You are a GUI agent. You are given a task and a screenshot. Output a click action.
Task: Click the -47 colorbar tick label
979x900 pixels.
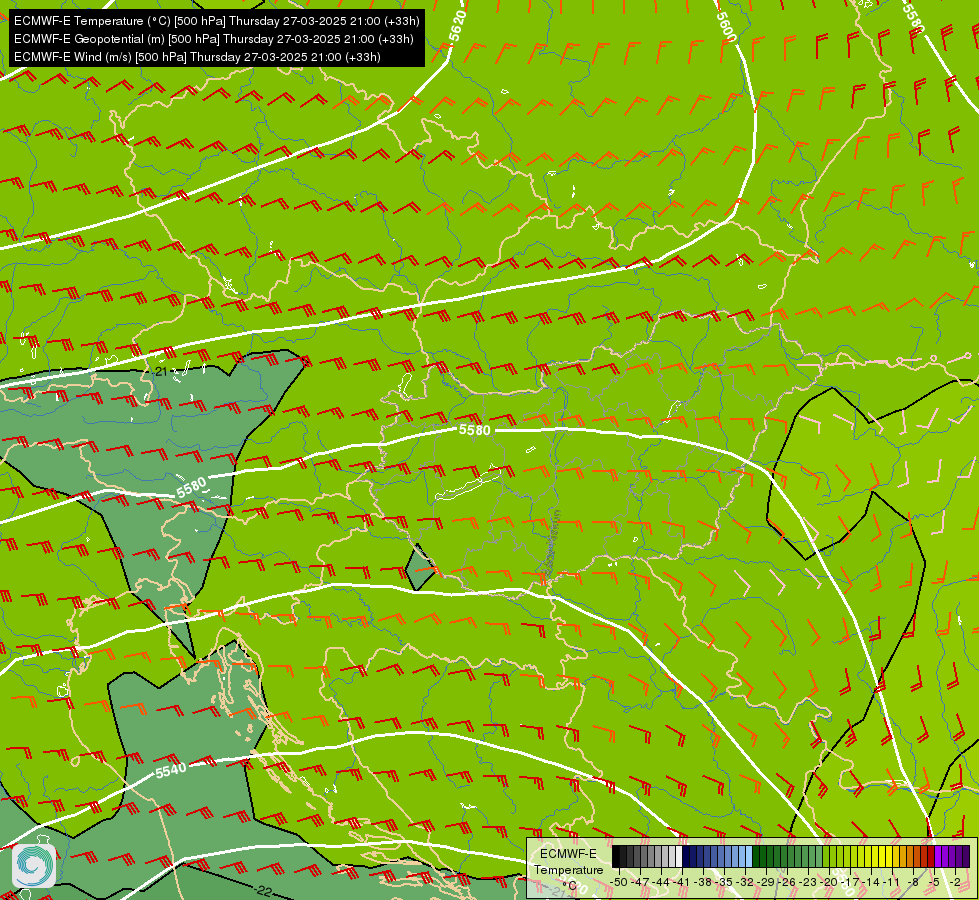click(640, 882)
